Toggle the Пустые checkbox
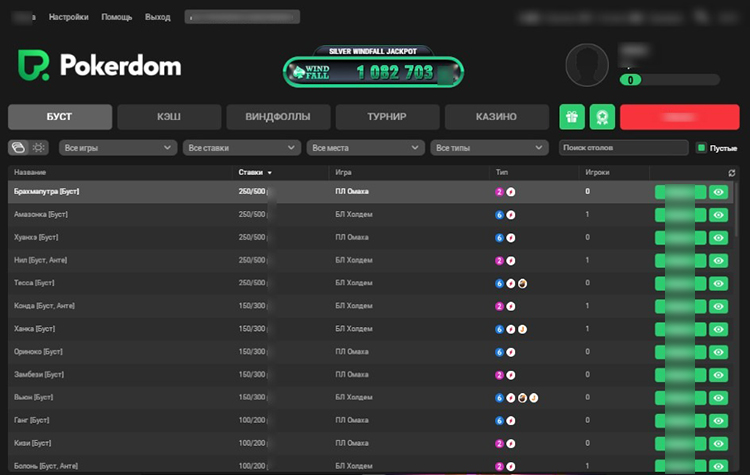This screenshot has width=750, height=475. point(702,148)
